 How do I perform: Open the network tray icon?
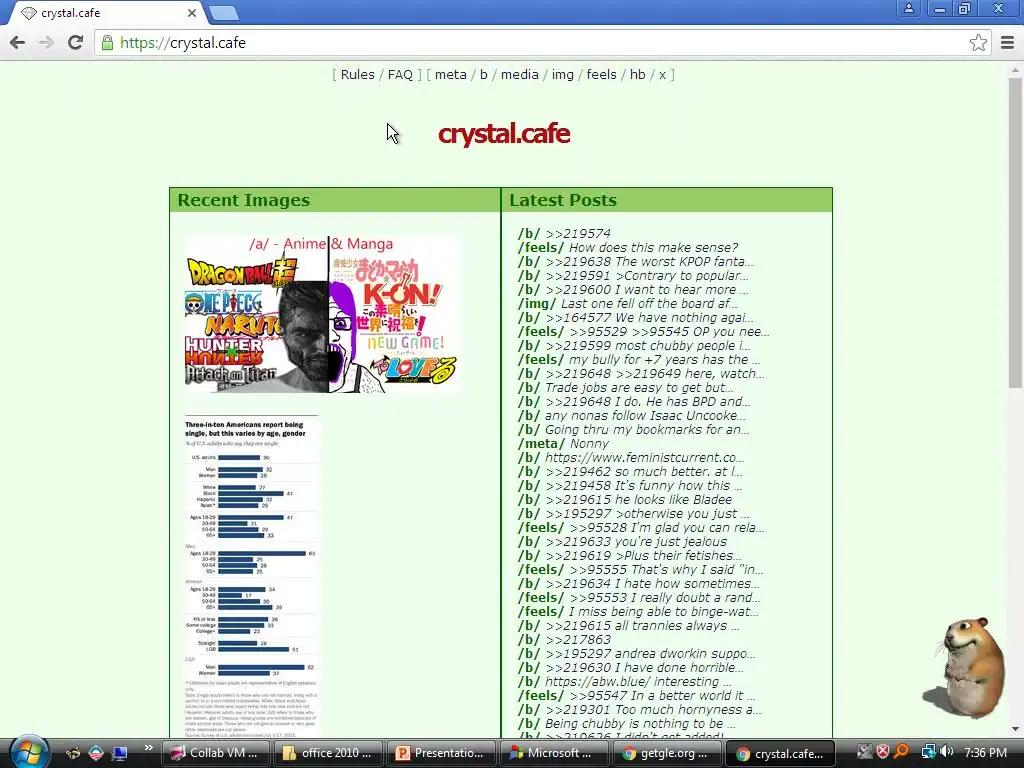click(928, 752)
